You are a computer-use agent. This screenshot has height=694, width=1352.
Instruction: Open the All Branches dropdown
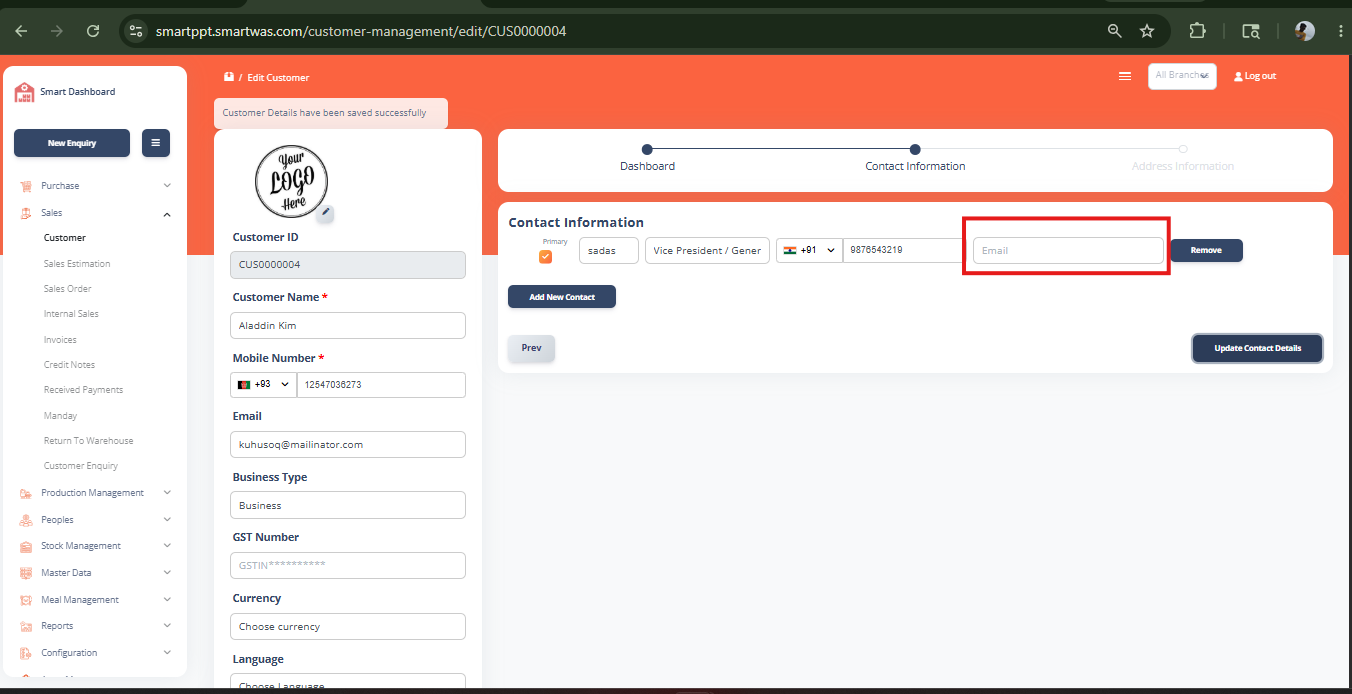1182,76
